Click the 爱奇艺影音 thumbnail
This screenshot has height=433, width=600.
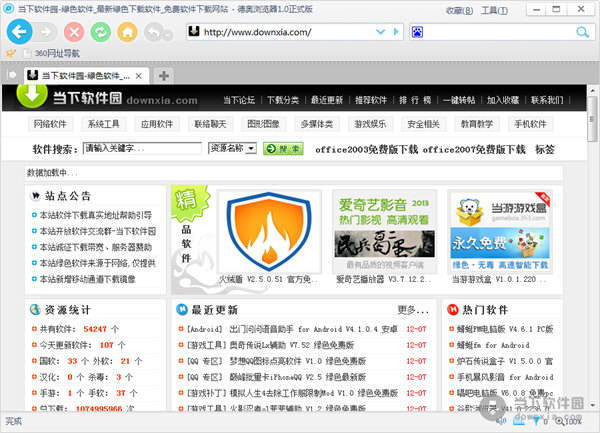click(385, 232)
